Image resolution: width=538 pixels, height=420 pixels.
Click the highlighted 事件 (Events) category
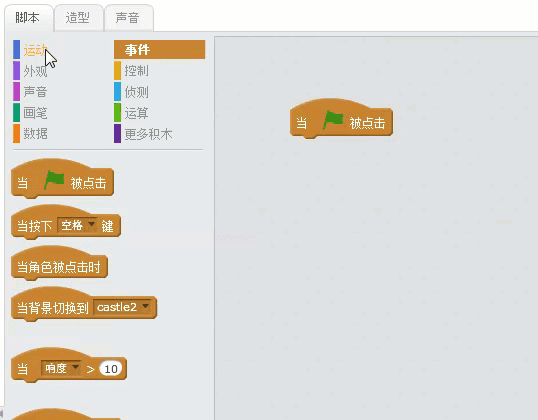point(160,50)
